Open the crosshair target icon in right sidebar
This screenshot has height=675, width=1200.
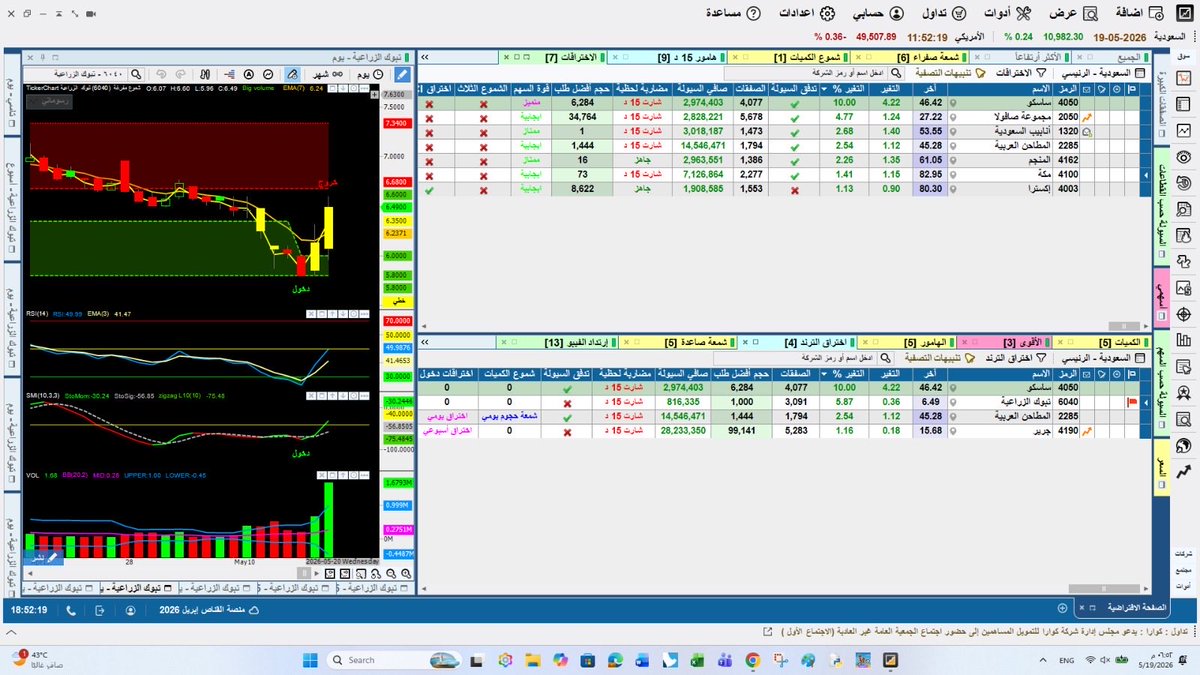[x=1184, y=315]
